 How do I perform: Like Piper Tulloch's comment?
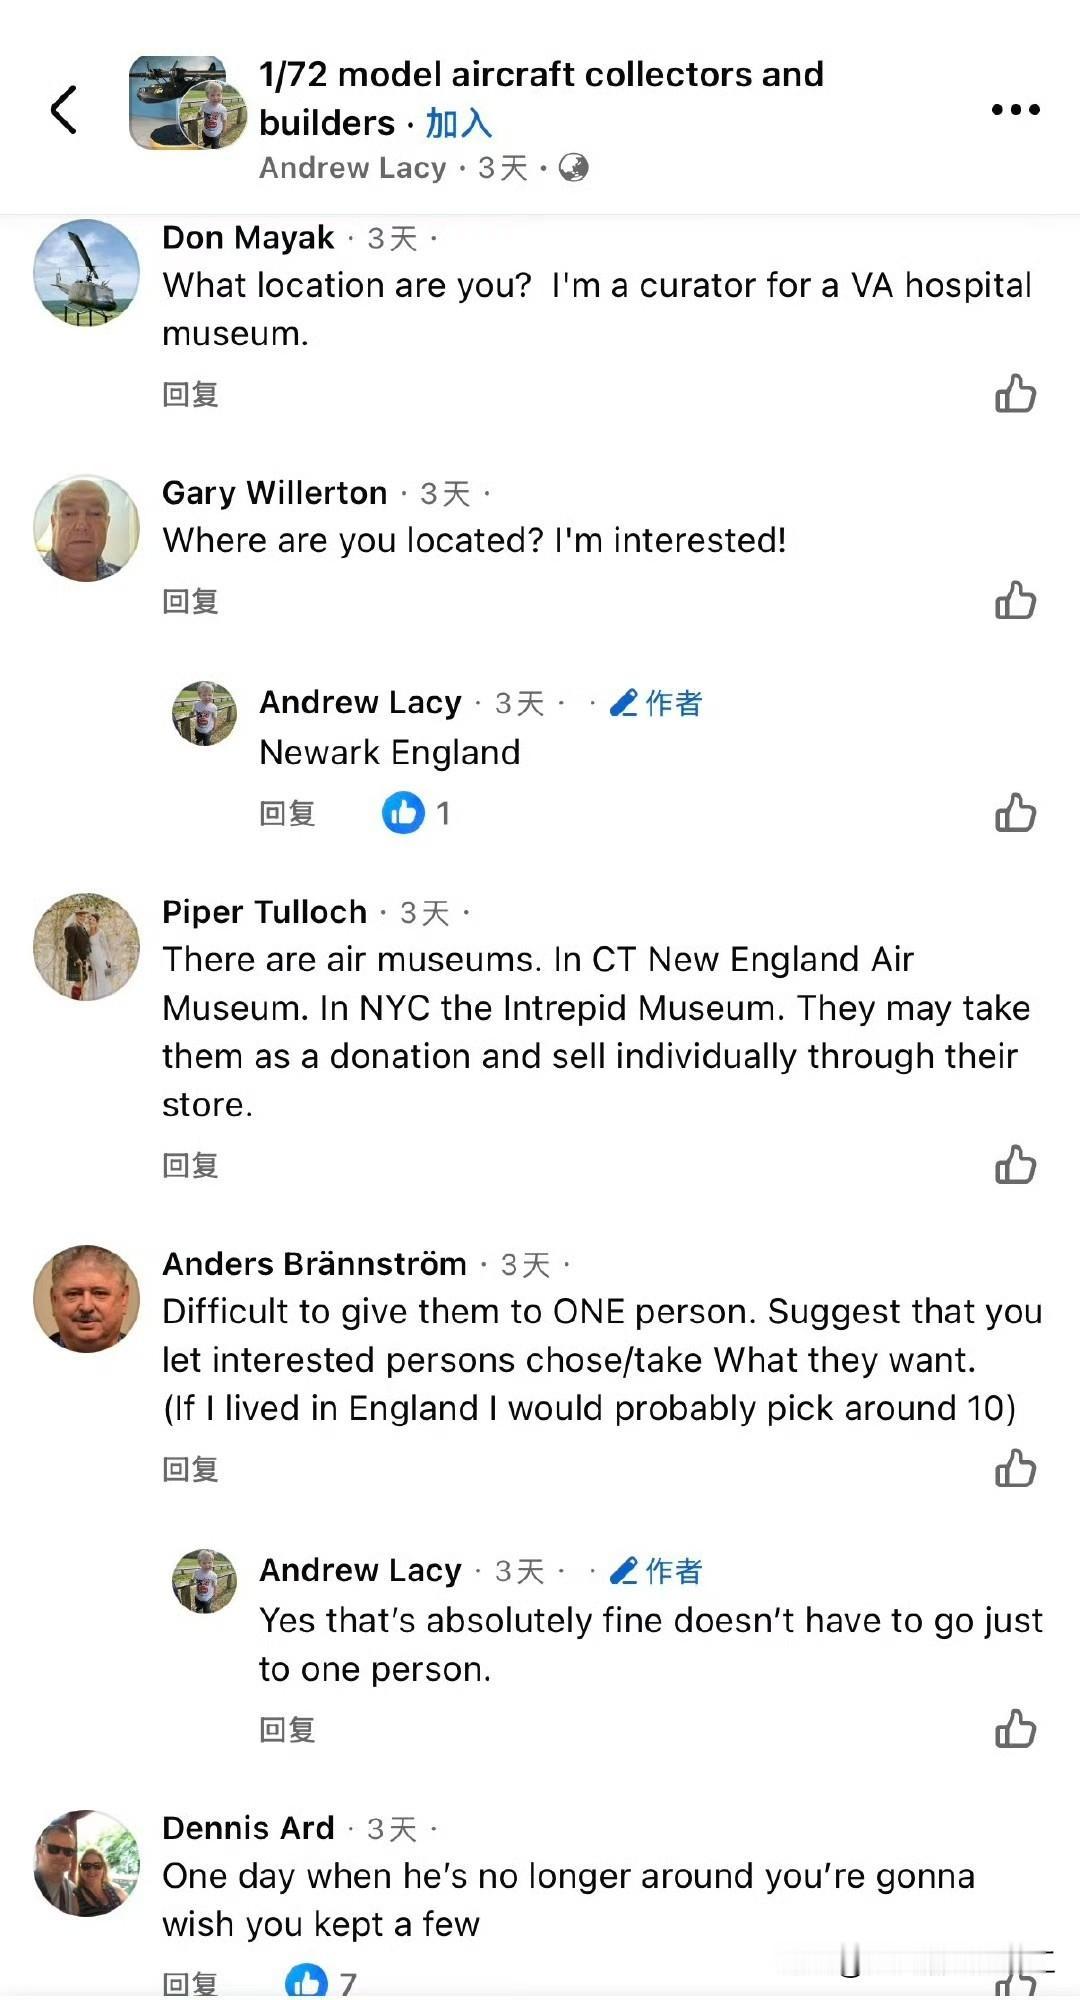point(1015,1165)
